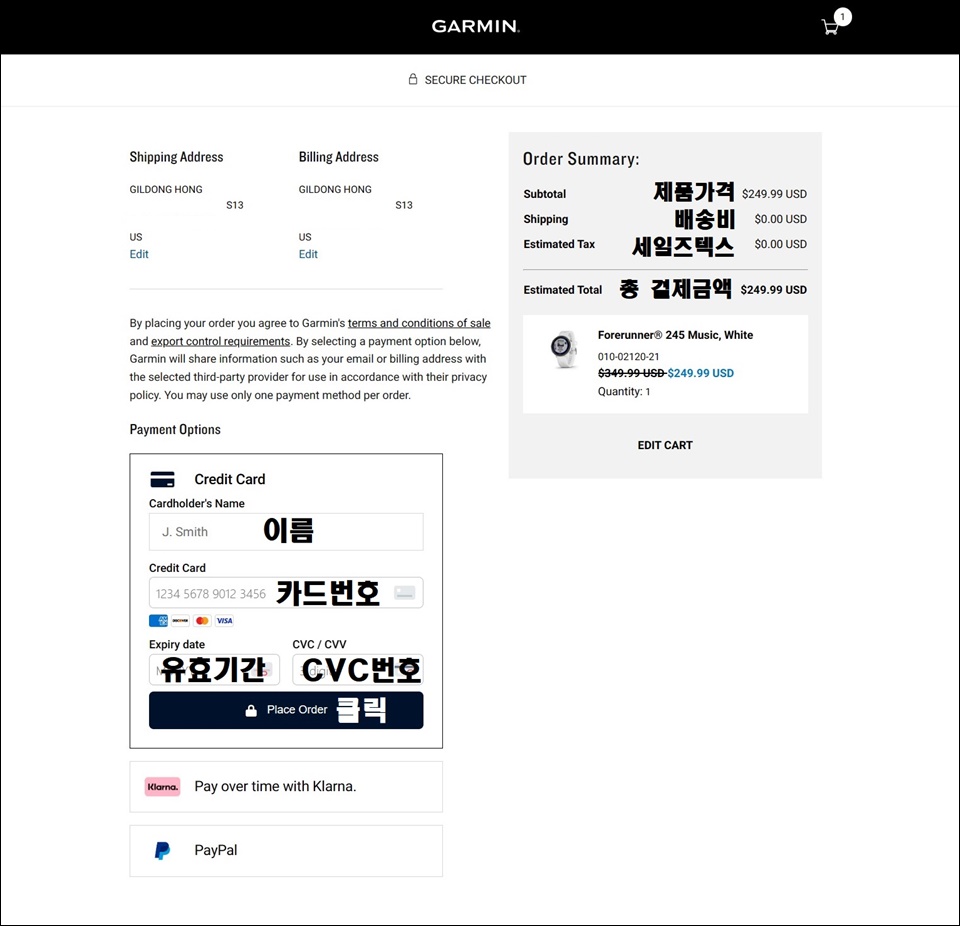Click the Forerunner 245 Music, White product name
The image size is (960, 926).
click(675, 335)
